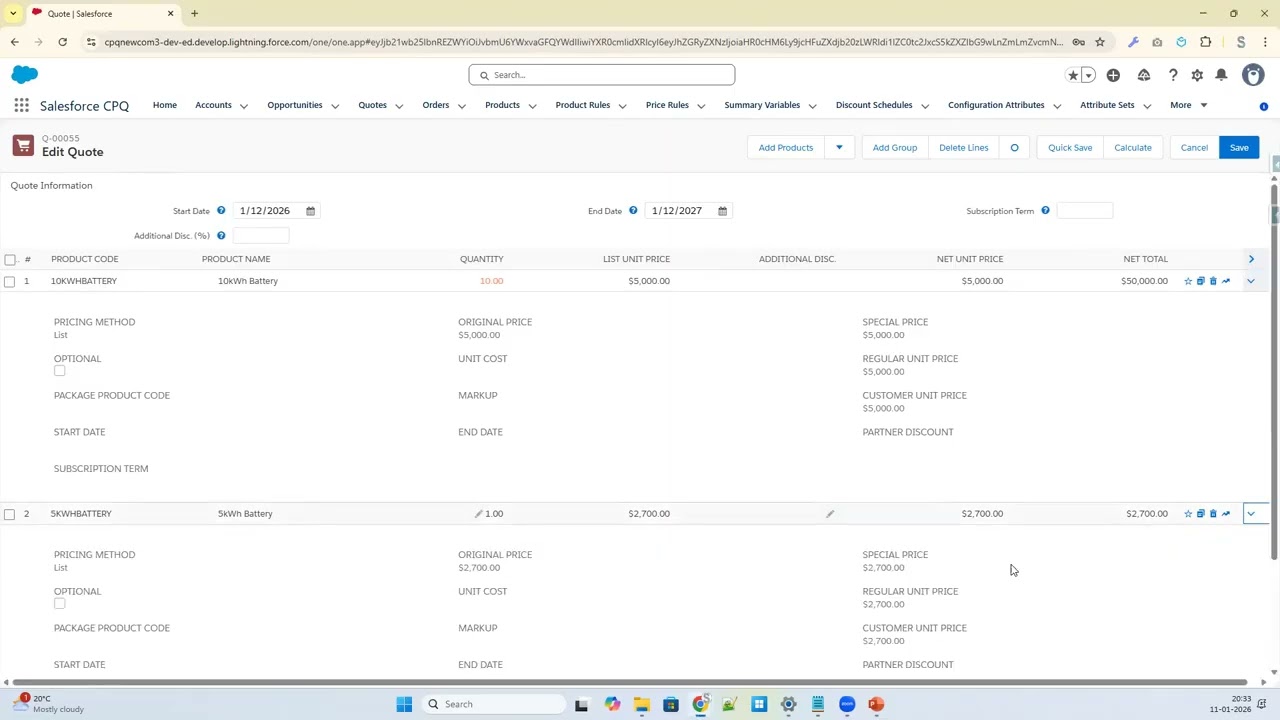The image size is (1280, 720).
Task: Open the Notifications bell
Action: click(x=1221, y=75)
